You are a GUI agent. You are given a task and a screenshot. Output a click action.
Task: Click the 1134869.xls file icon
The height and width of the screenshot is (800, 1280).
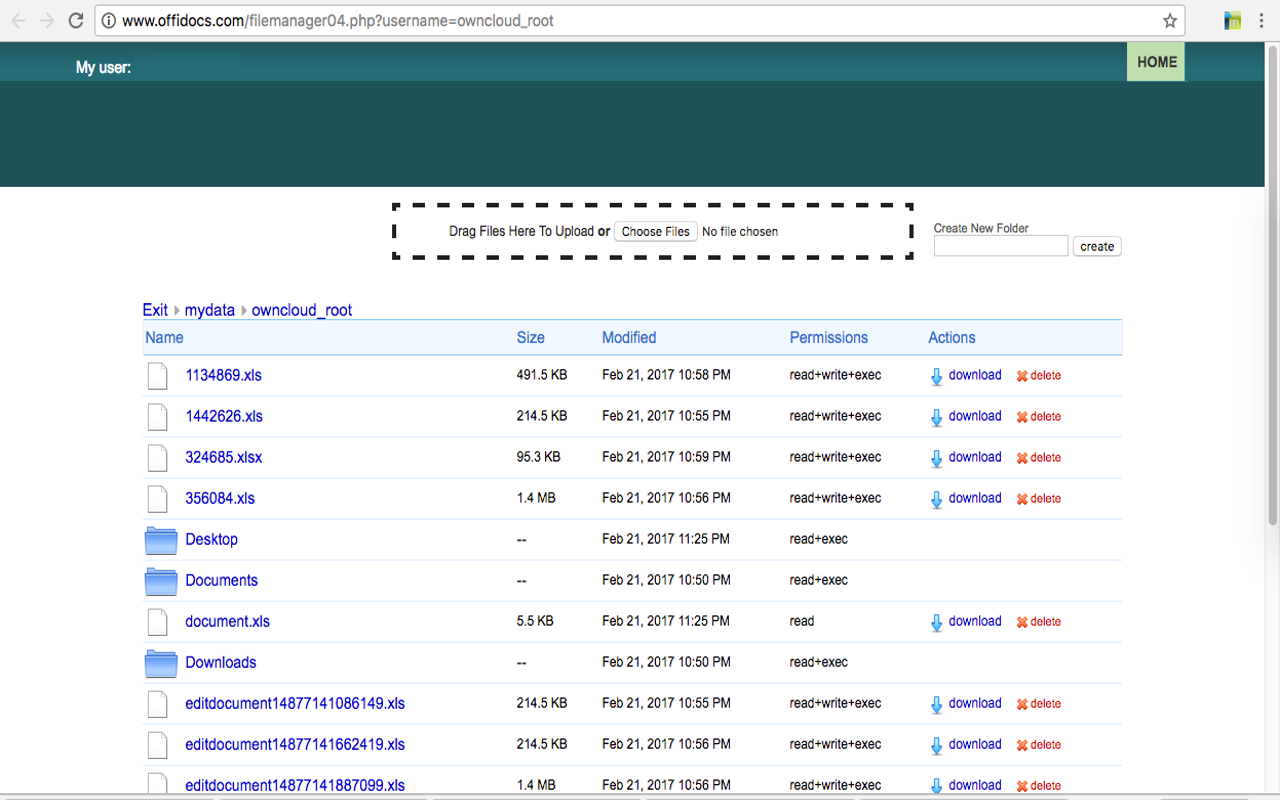click(x=158, y=376)
